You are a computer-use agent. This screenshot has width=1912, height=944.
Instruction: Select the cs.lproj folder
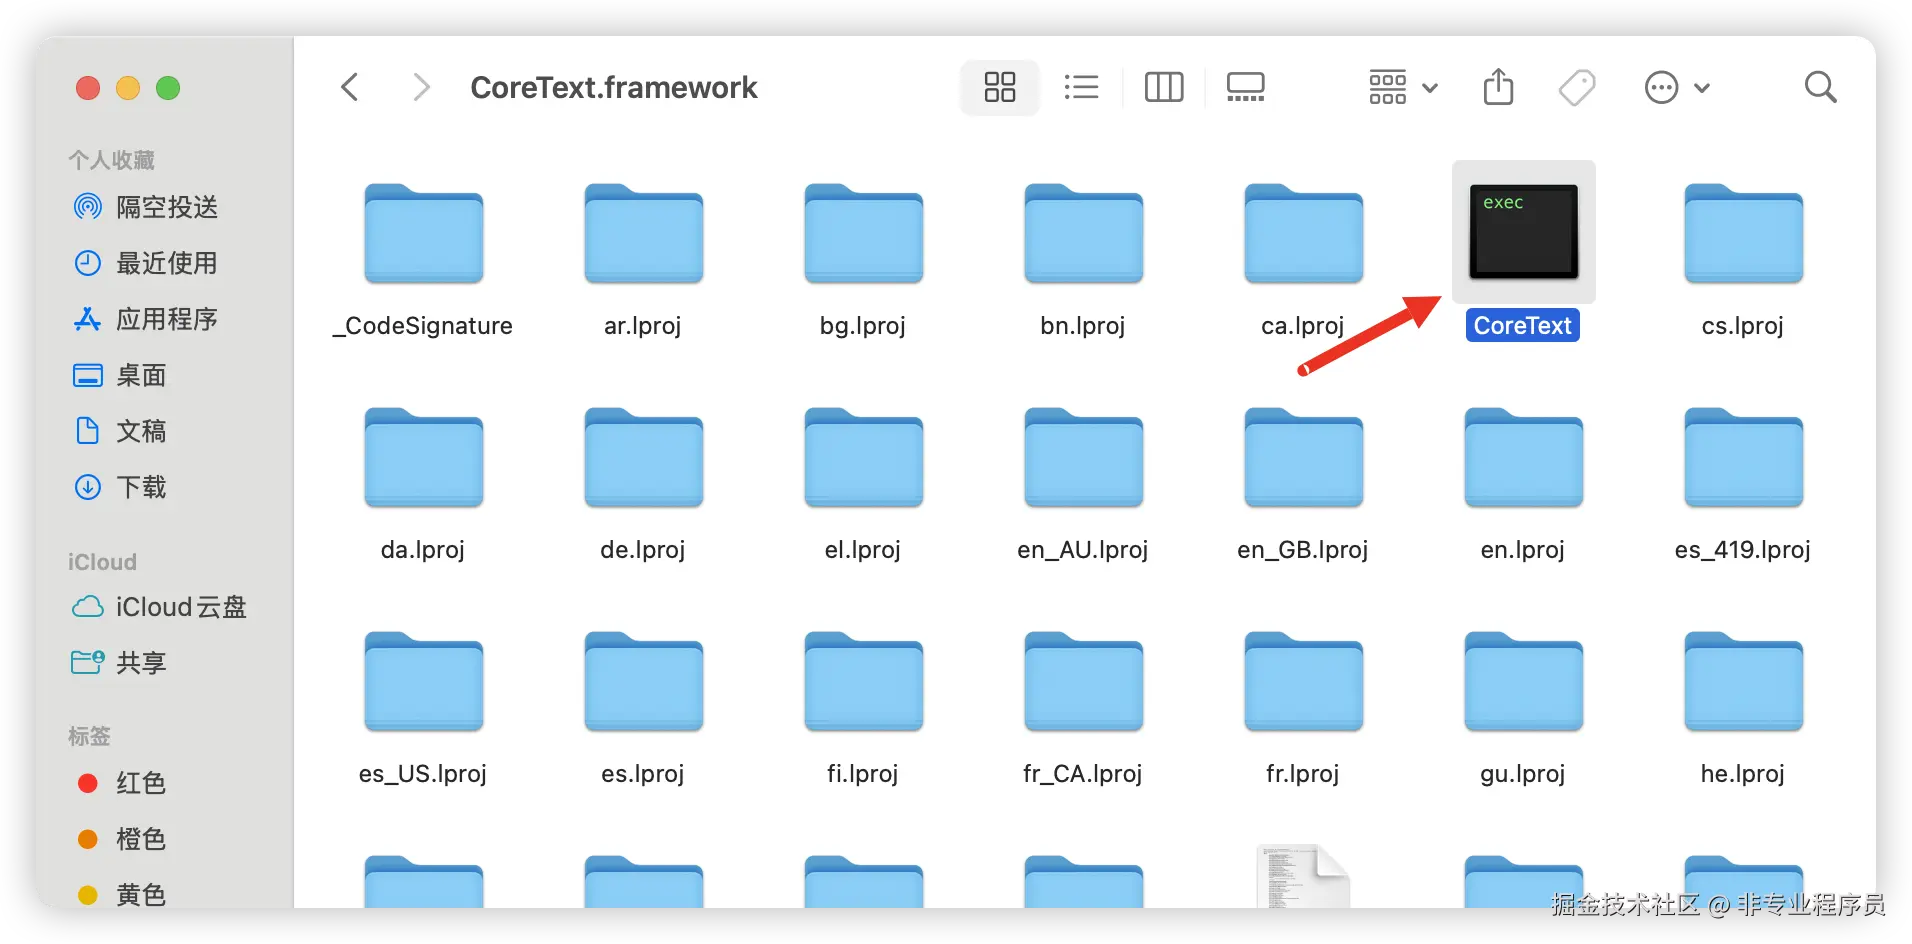pyautogui.click(x=1743, y=234)
